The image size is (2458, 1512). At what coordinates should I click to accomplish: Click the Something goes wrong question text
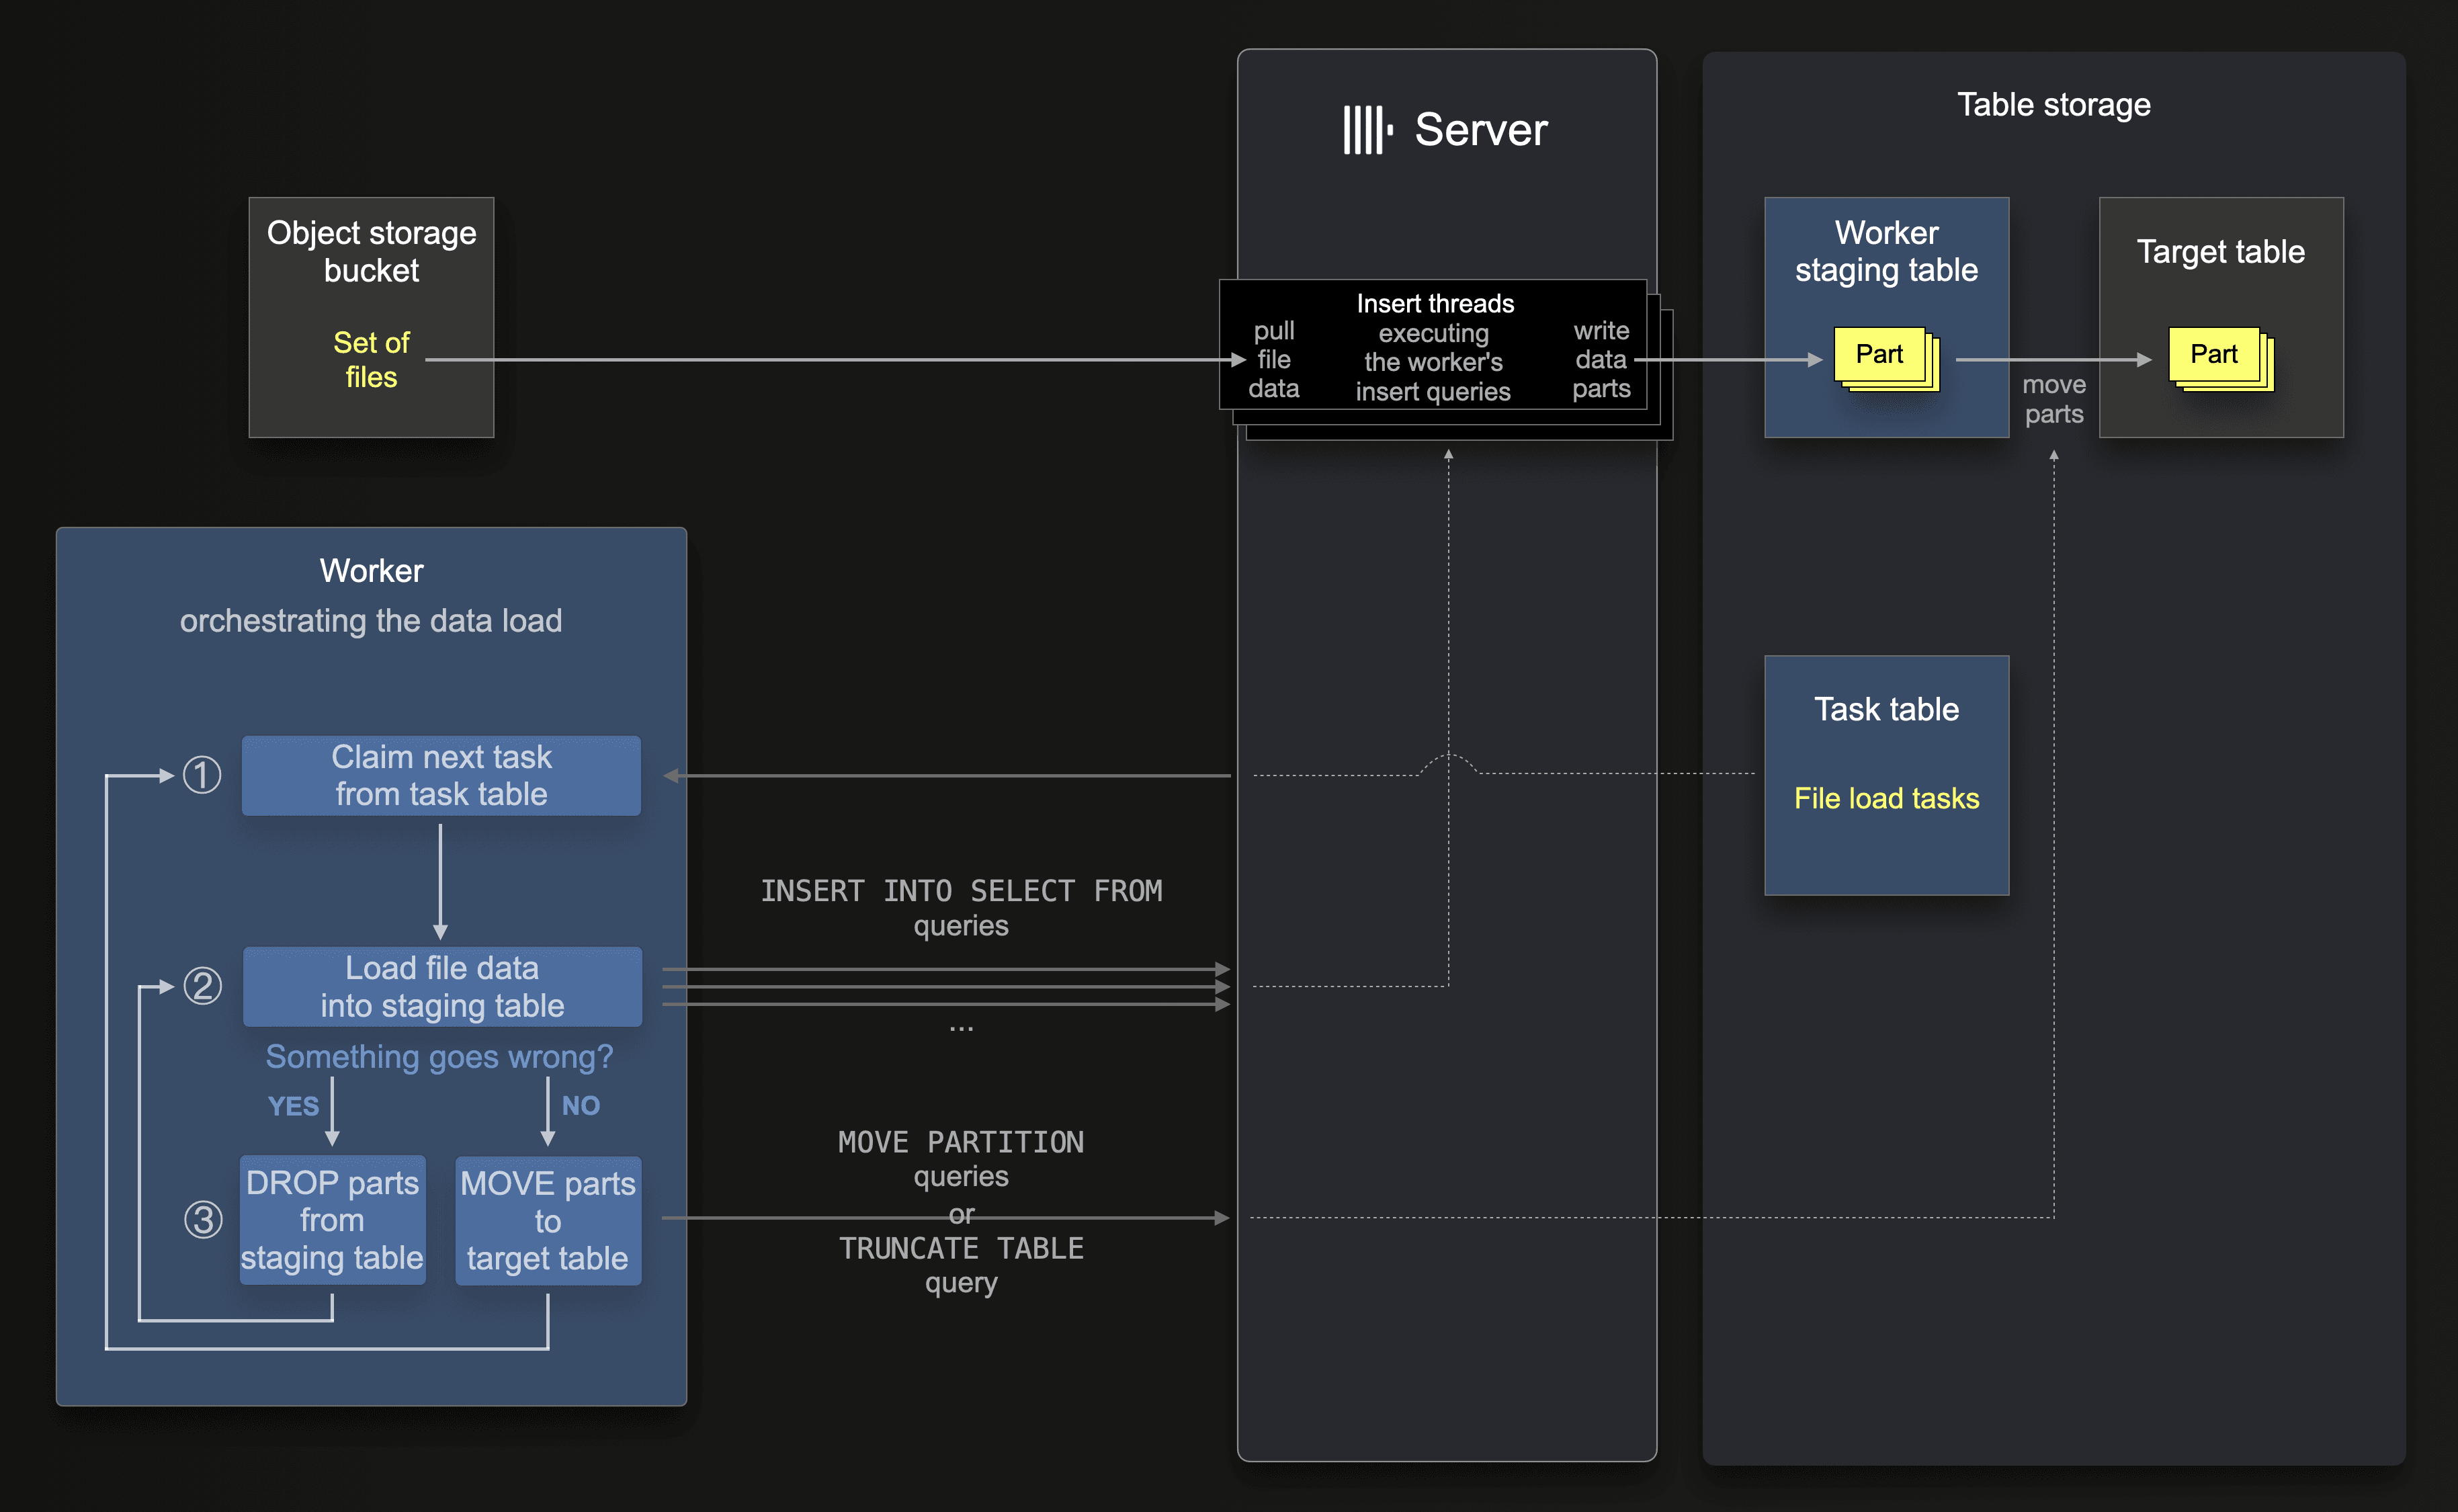coord(439,1056)
